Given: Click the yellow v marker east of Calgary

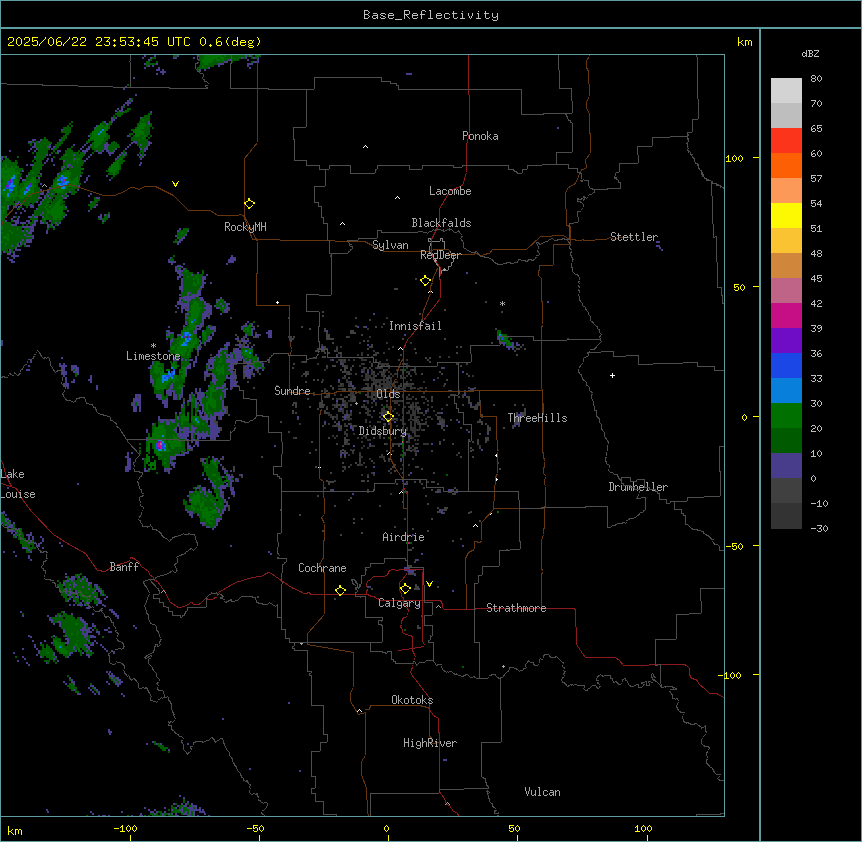Looking at the screenshot, I should click(x=429, y=584).
